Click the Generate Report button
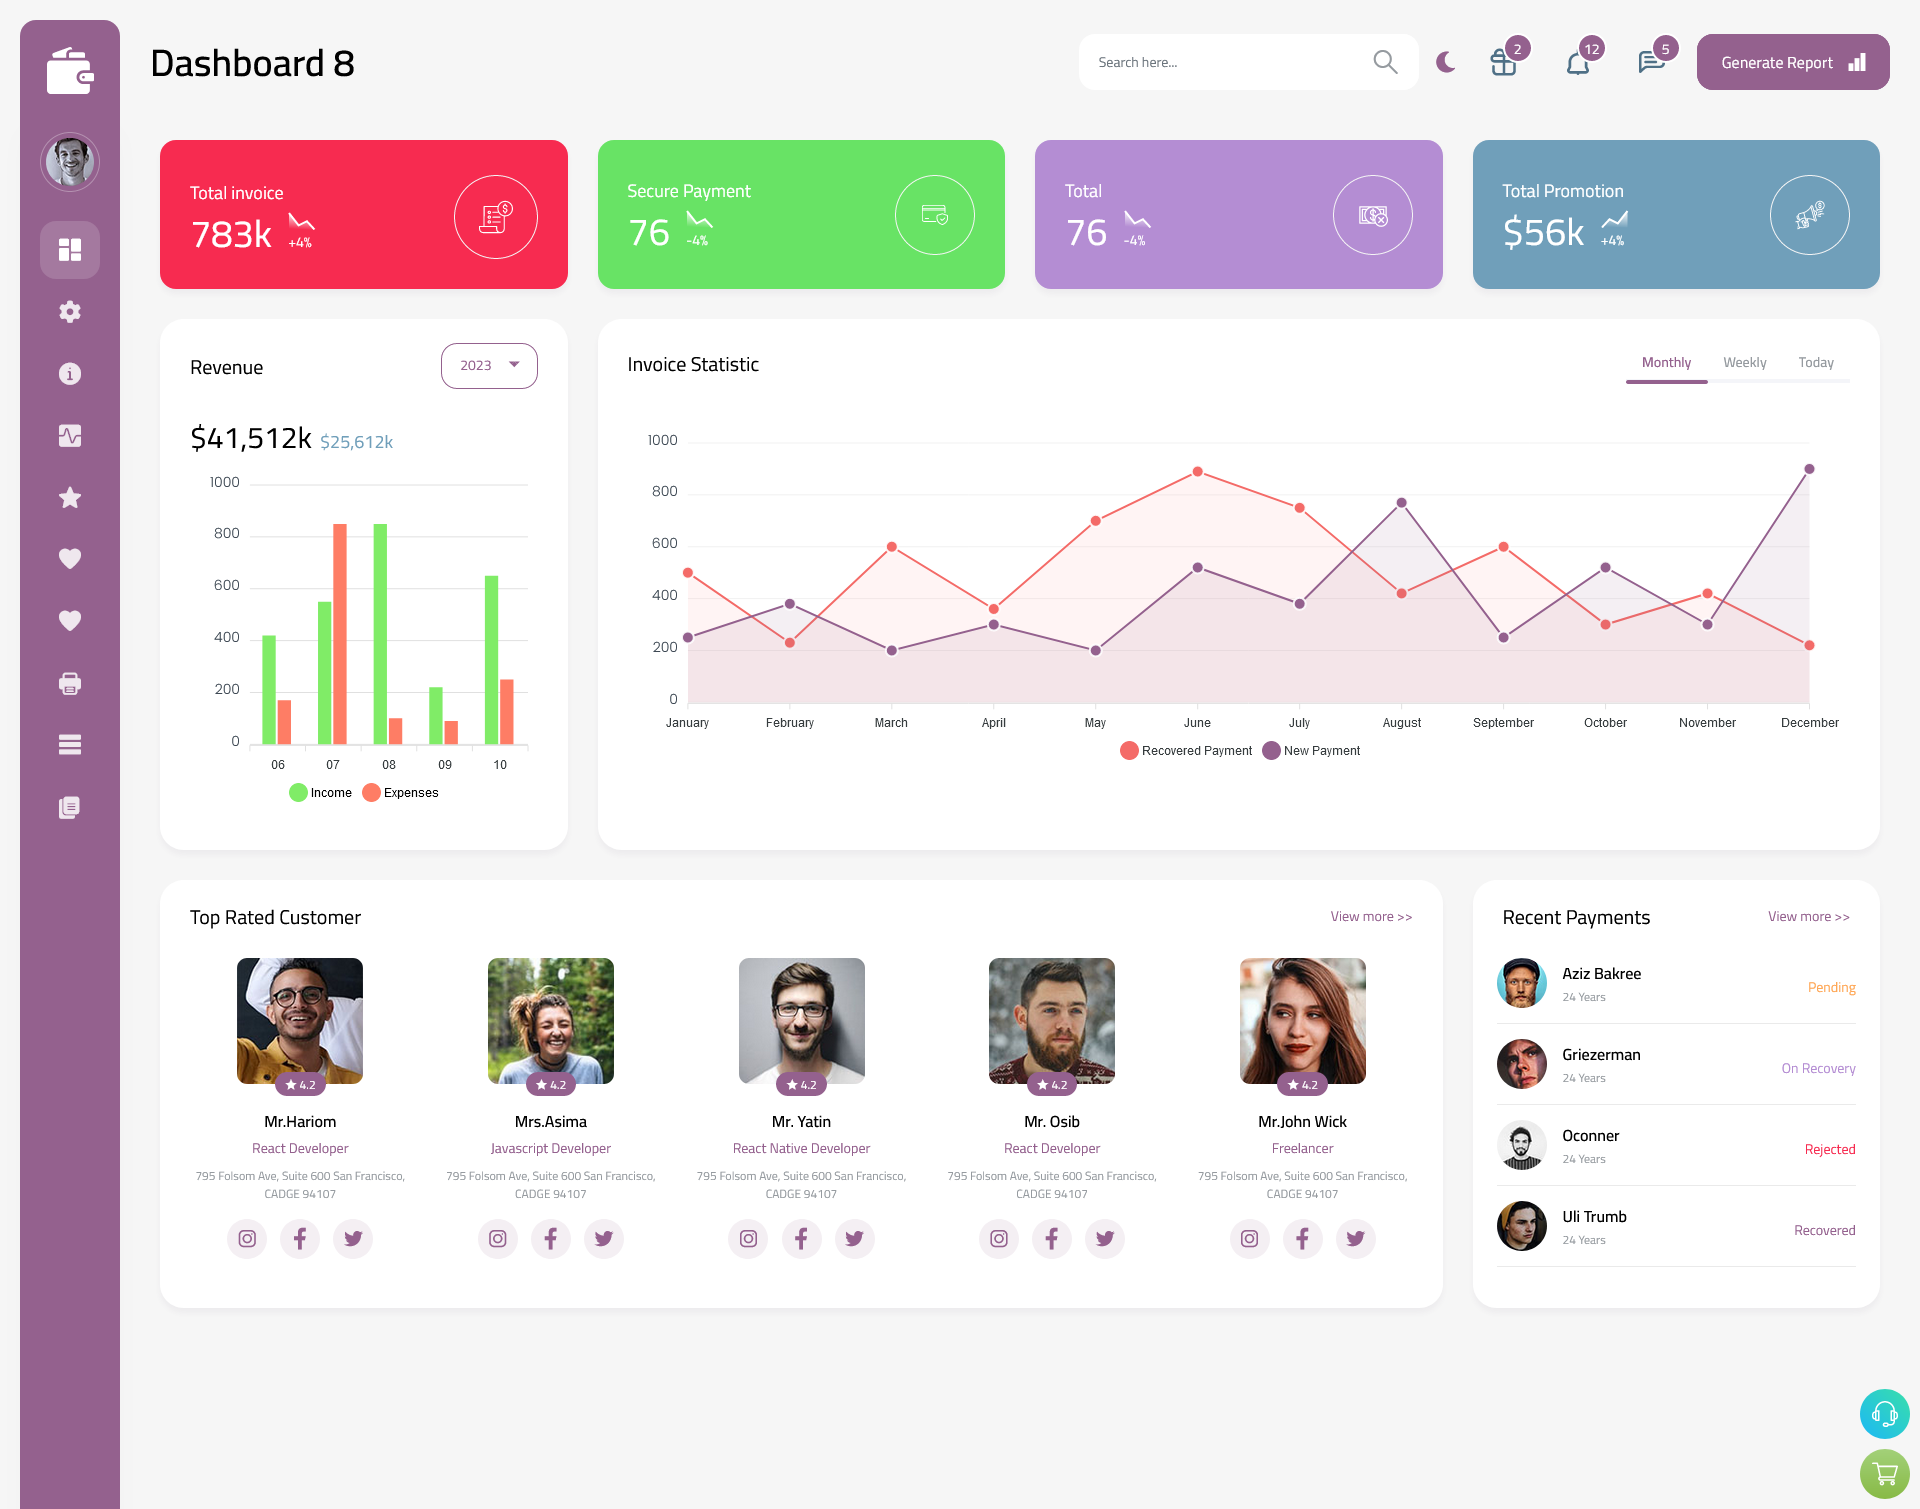Viewport: 1920px width, 1509px height. 1789,61
